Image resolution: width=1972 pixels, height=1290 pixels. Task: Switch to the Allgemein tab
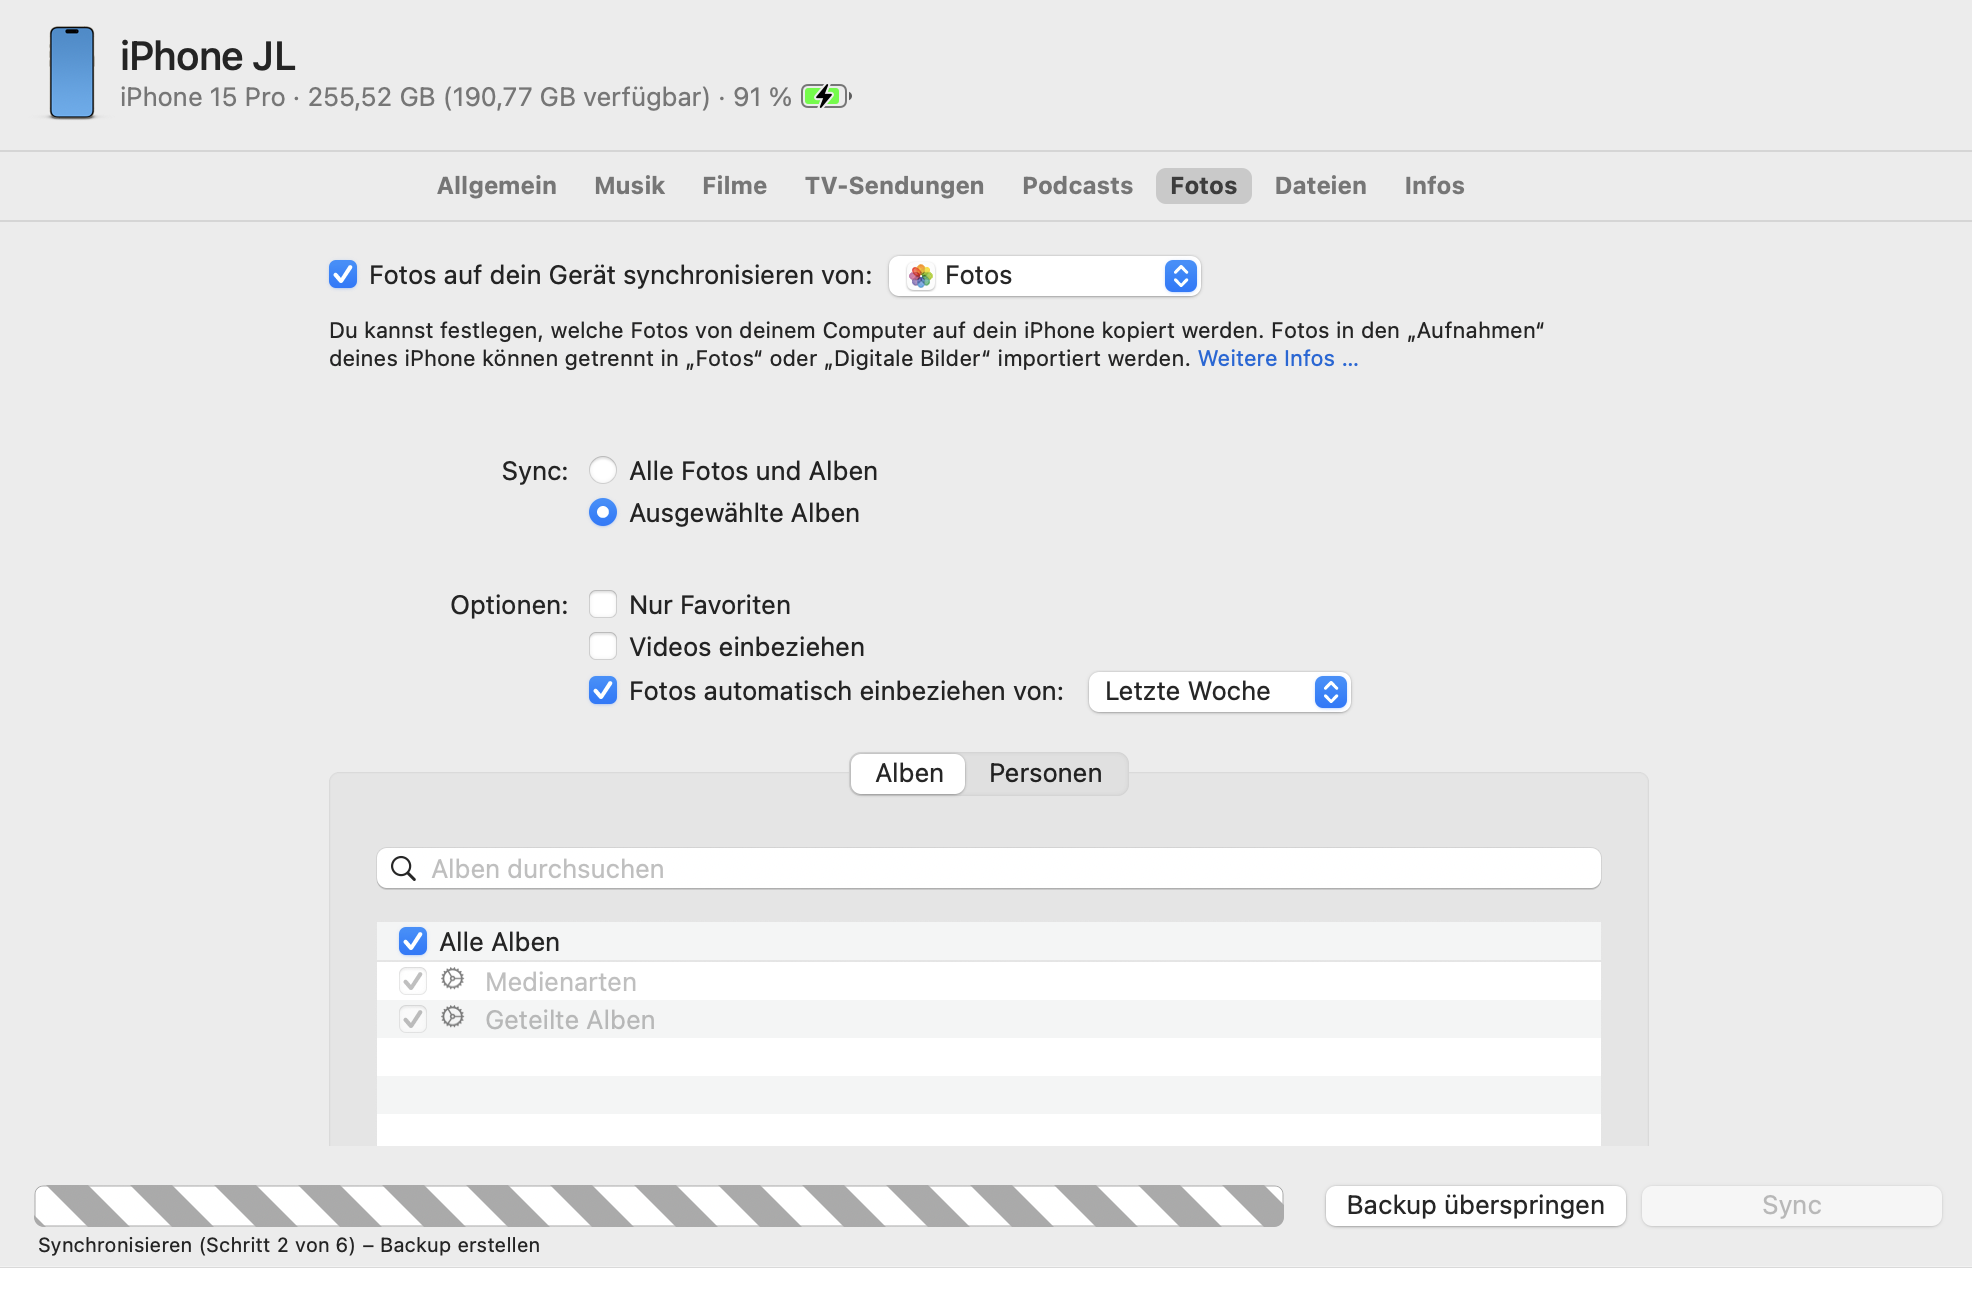496,186
